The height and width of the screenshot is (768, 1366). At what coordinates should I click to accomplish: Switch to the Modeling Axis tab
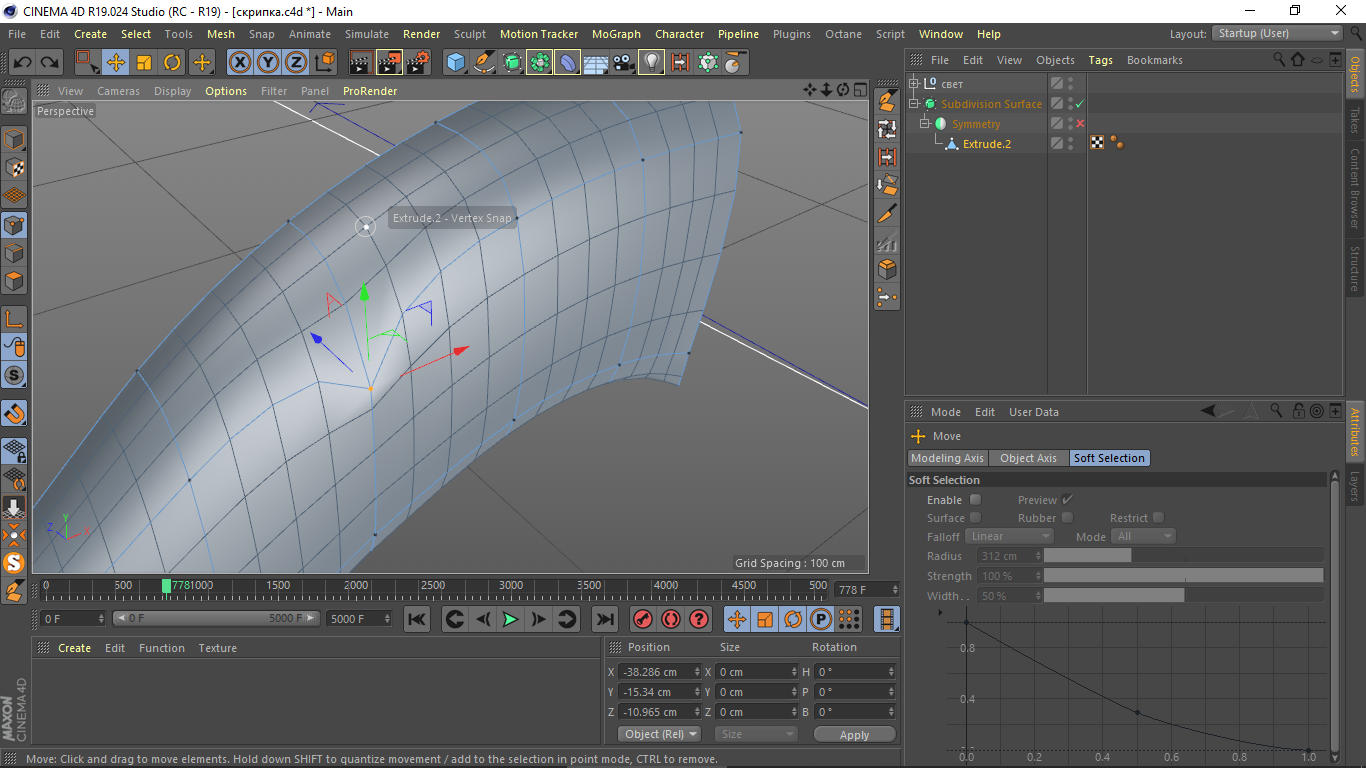click(947, 458)
